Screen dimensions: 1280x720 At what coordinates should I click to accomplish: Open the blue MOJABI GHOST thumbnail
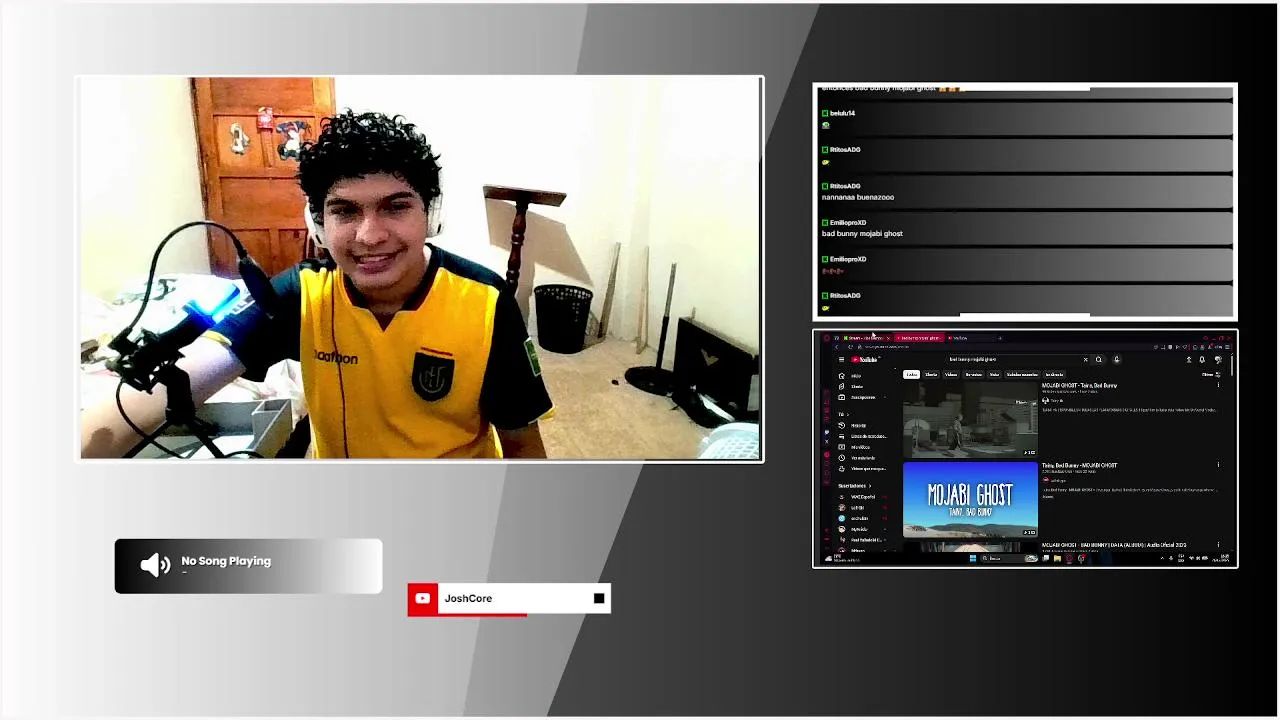[x=970, y=500]
